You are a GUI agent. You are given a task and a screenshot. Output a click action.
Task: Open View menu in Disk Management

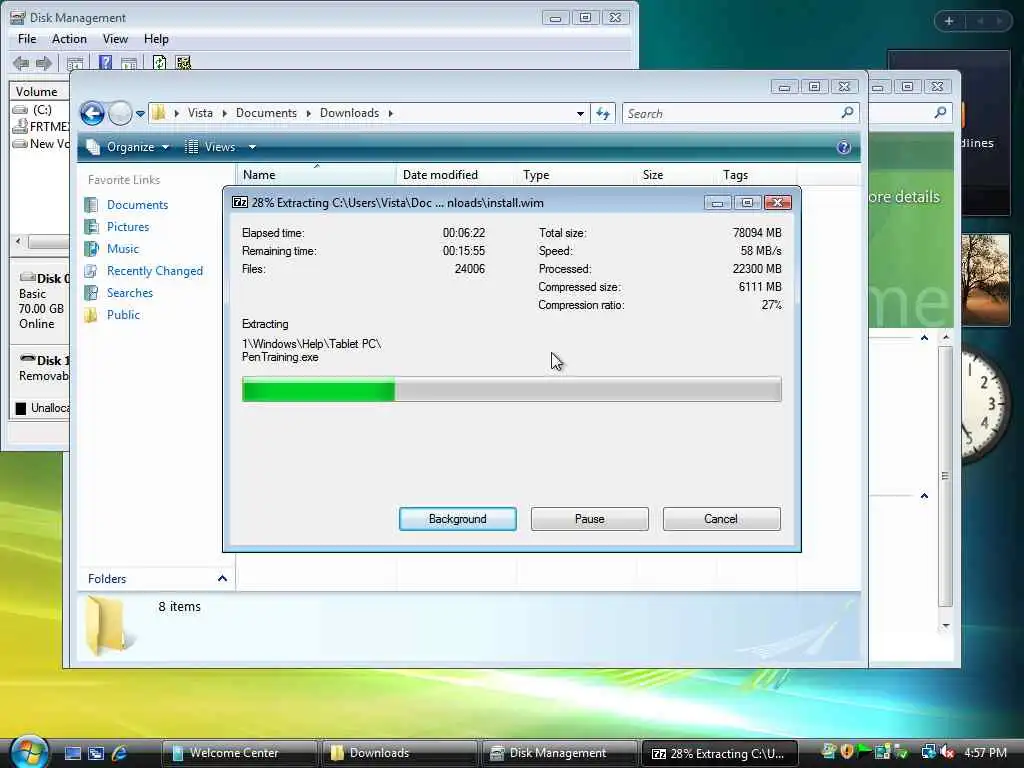(115, 39)
